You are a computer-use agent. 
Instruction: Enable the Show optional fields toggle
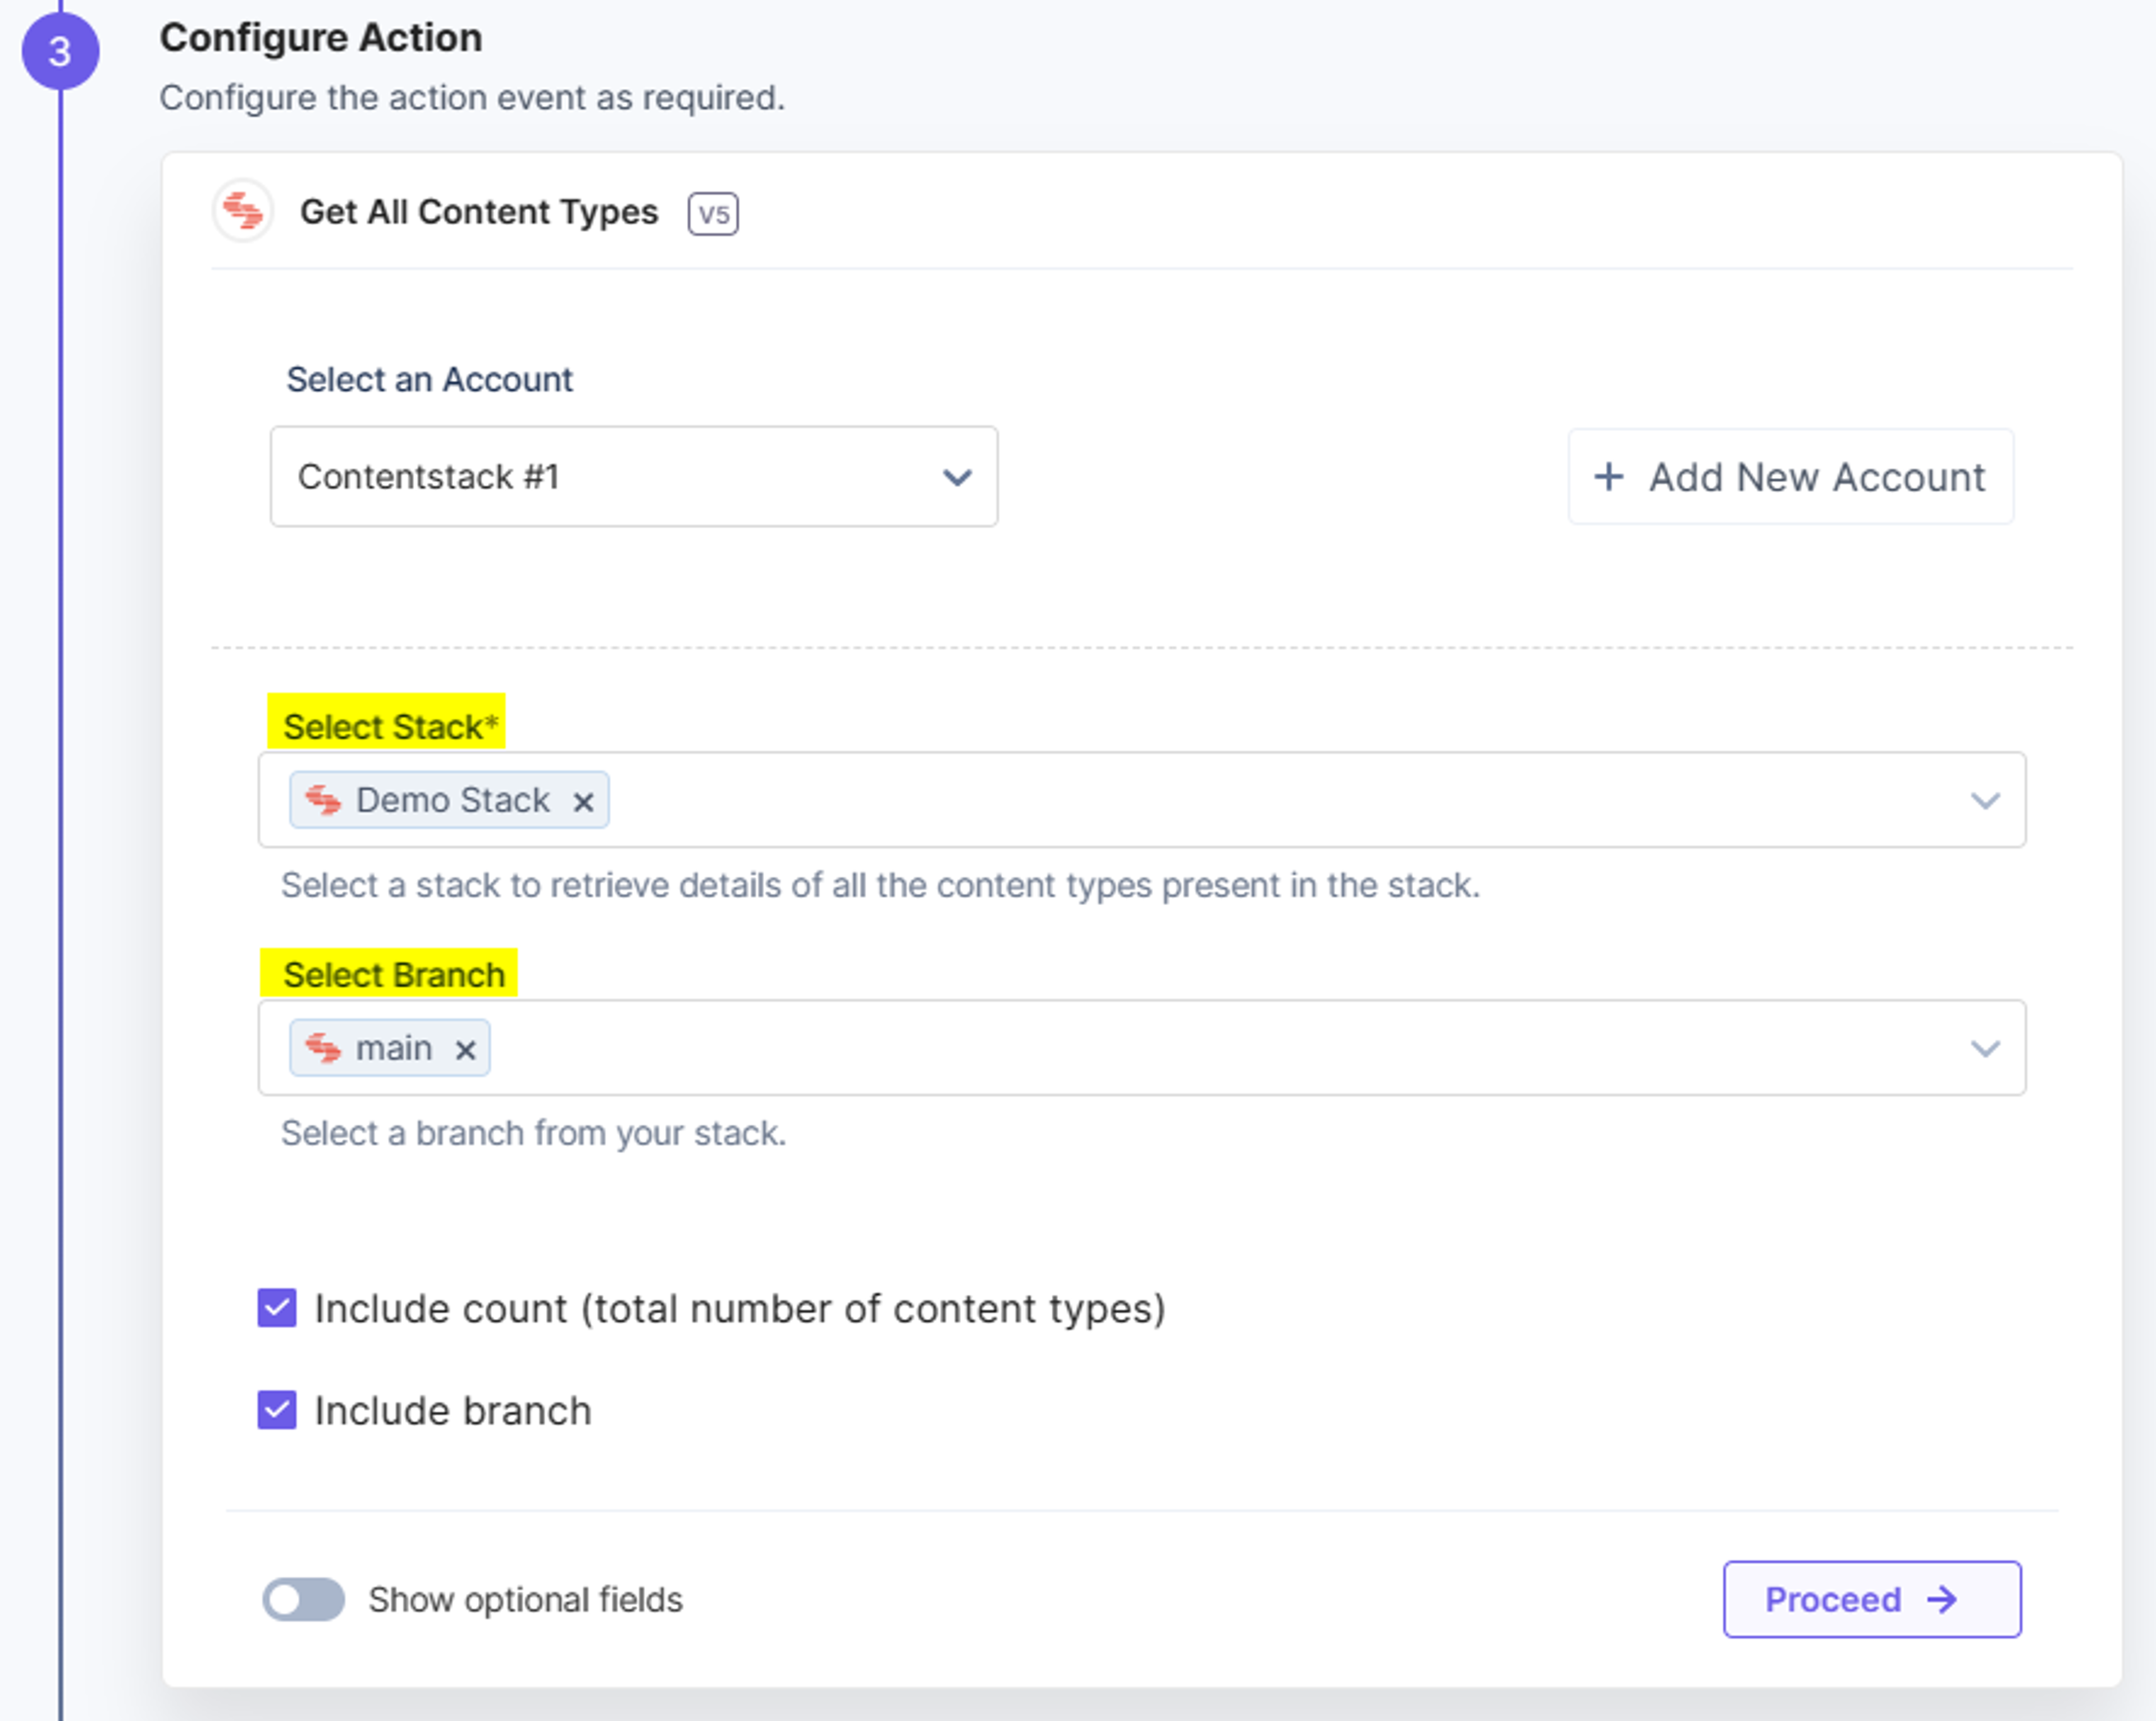304,1599
